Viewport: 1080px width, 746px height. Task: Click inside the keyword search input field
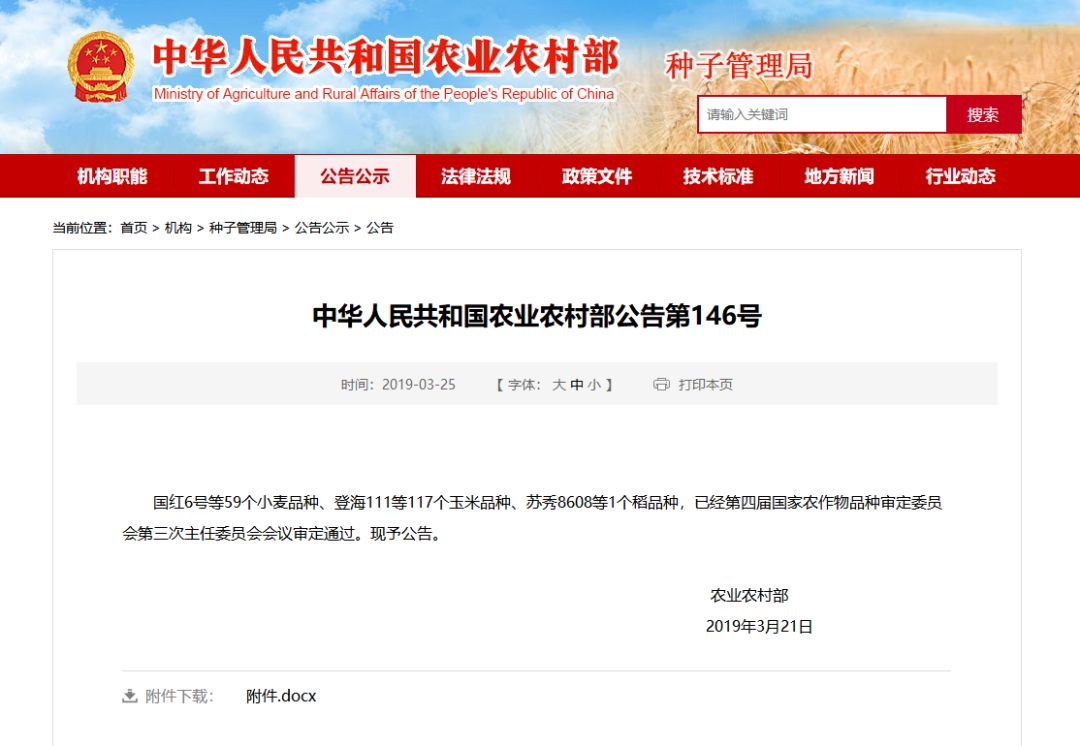(820, 114)
